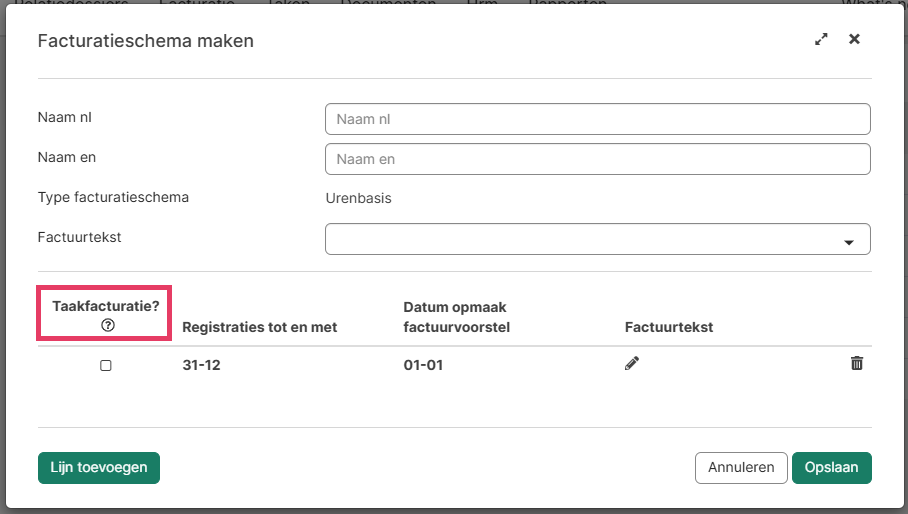The height and width of the screenshot is (514, 908).
Task: Close the Facturatieschema maken dialog
Action: coord(854,40)
